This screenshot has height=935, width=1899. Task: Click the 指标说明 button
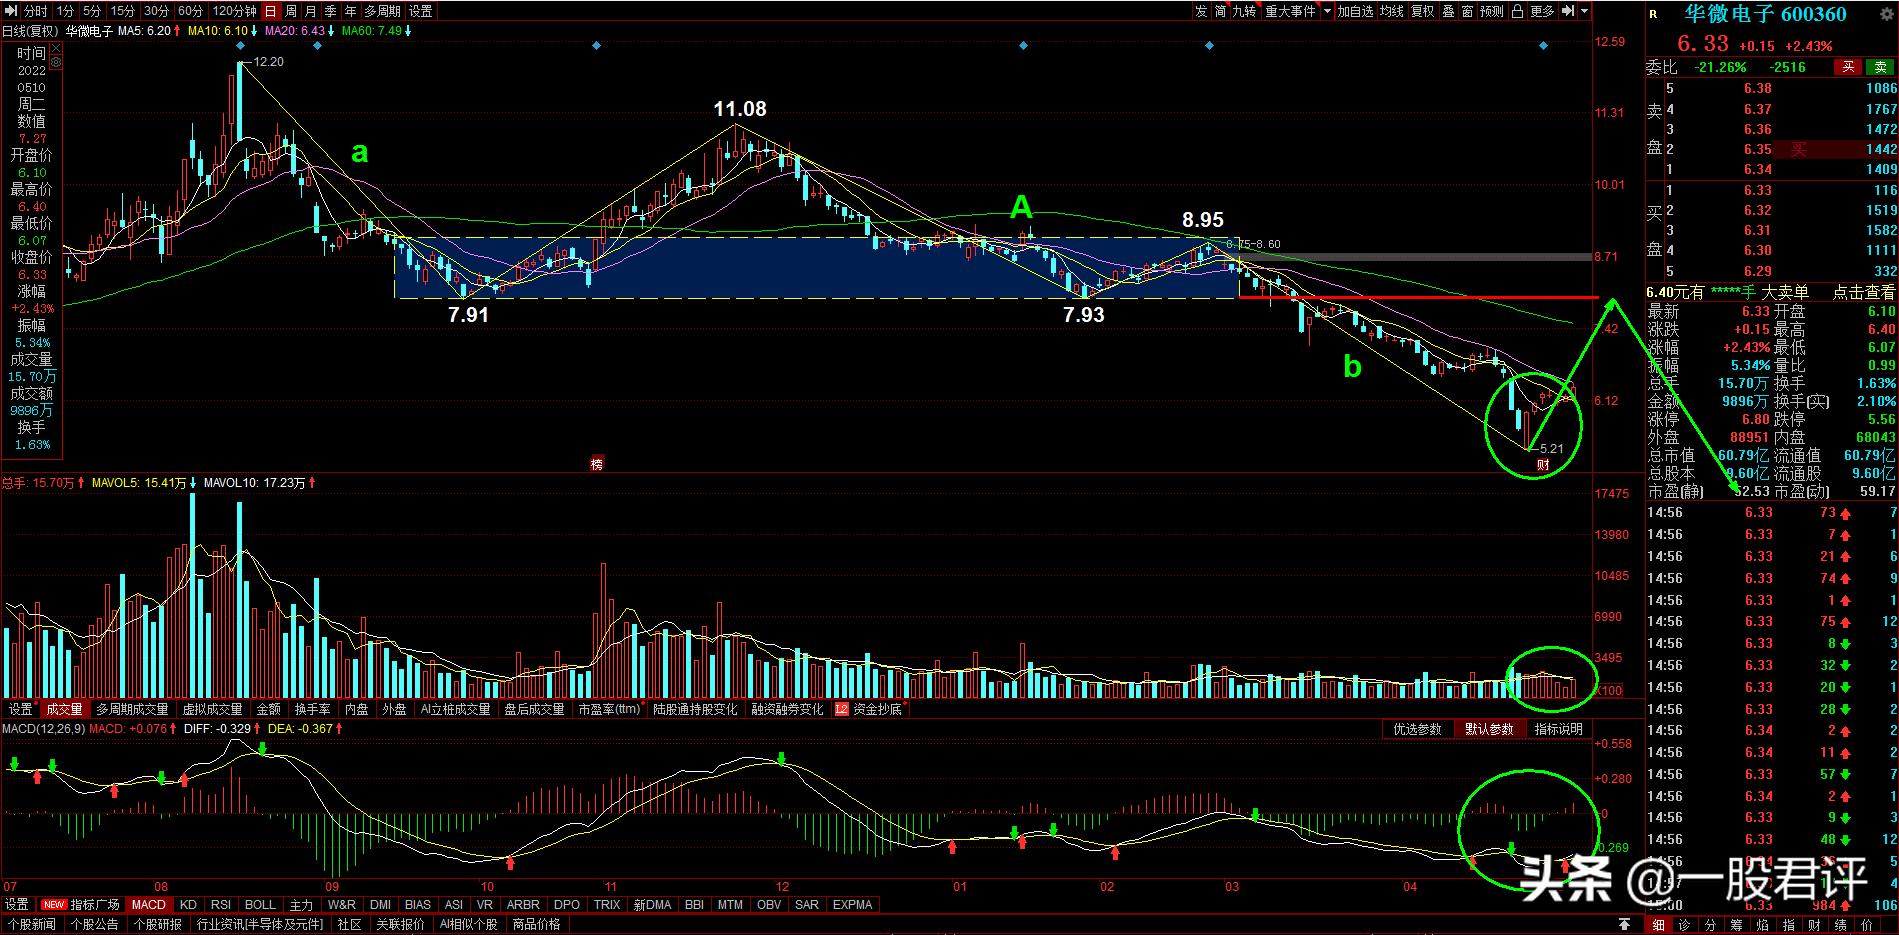[1558, 729]
